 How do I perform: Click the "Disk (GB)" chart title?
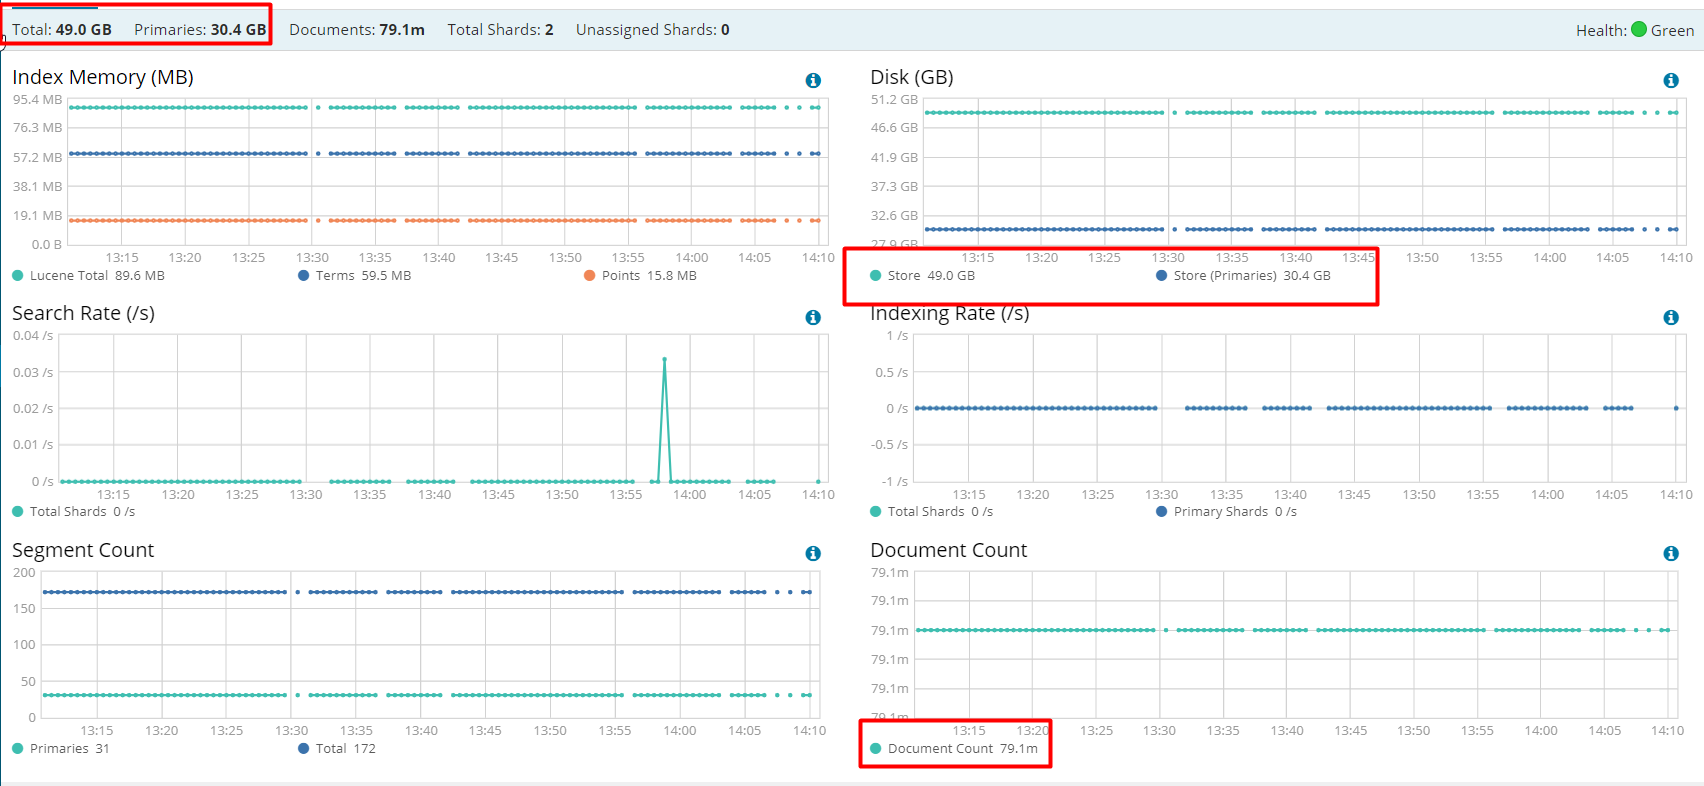[x=912, y=77]
